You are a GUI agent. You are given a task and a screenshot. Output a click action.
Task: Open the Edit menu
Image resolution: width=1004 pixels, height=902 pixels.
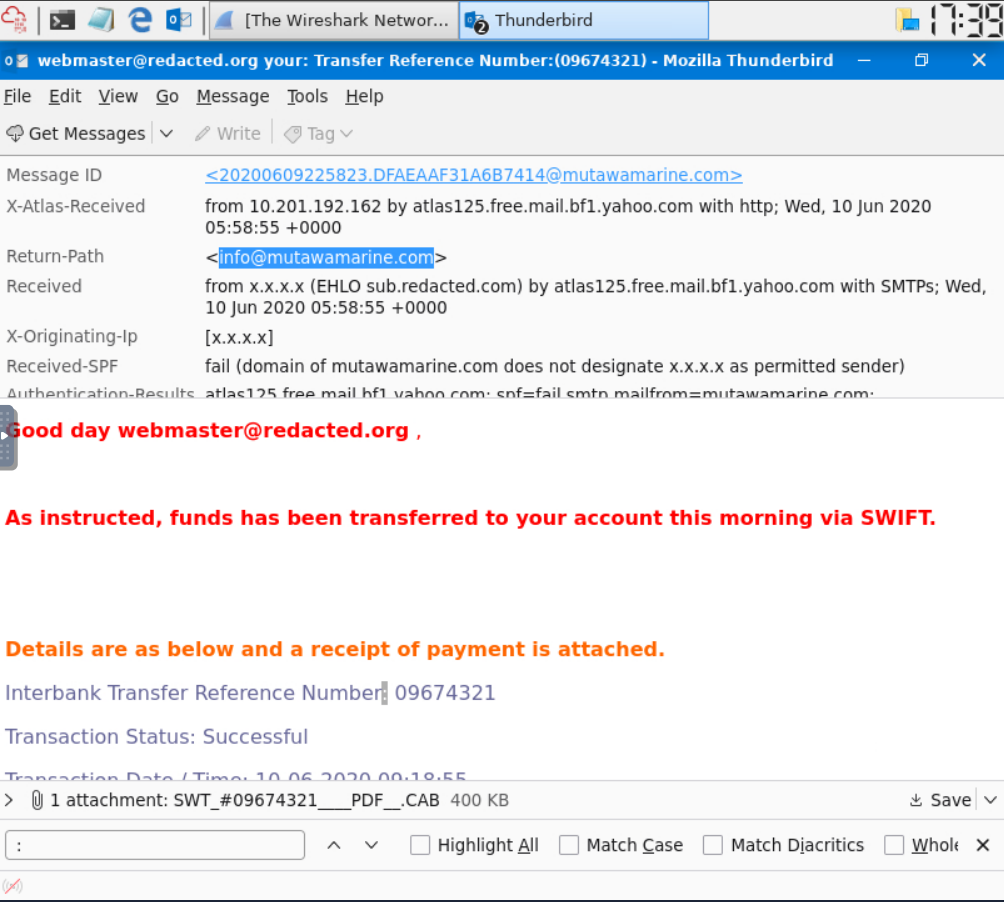coord(65,97)
